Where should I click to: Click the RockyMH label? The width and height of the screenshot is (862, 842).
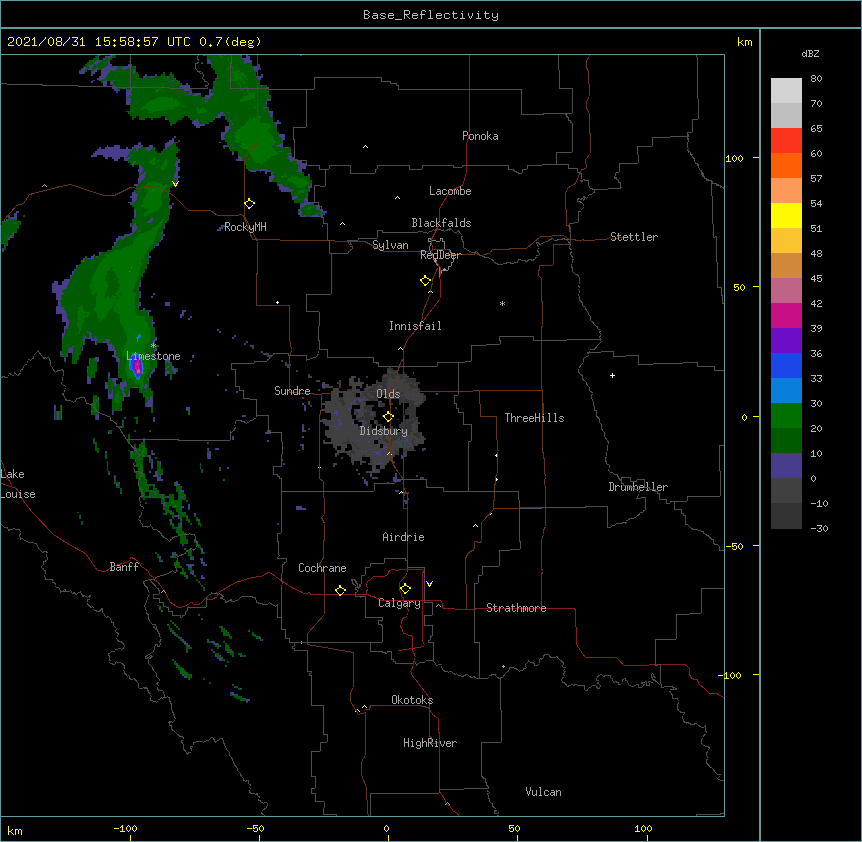pyautogui.click(x=245, y=227)
